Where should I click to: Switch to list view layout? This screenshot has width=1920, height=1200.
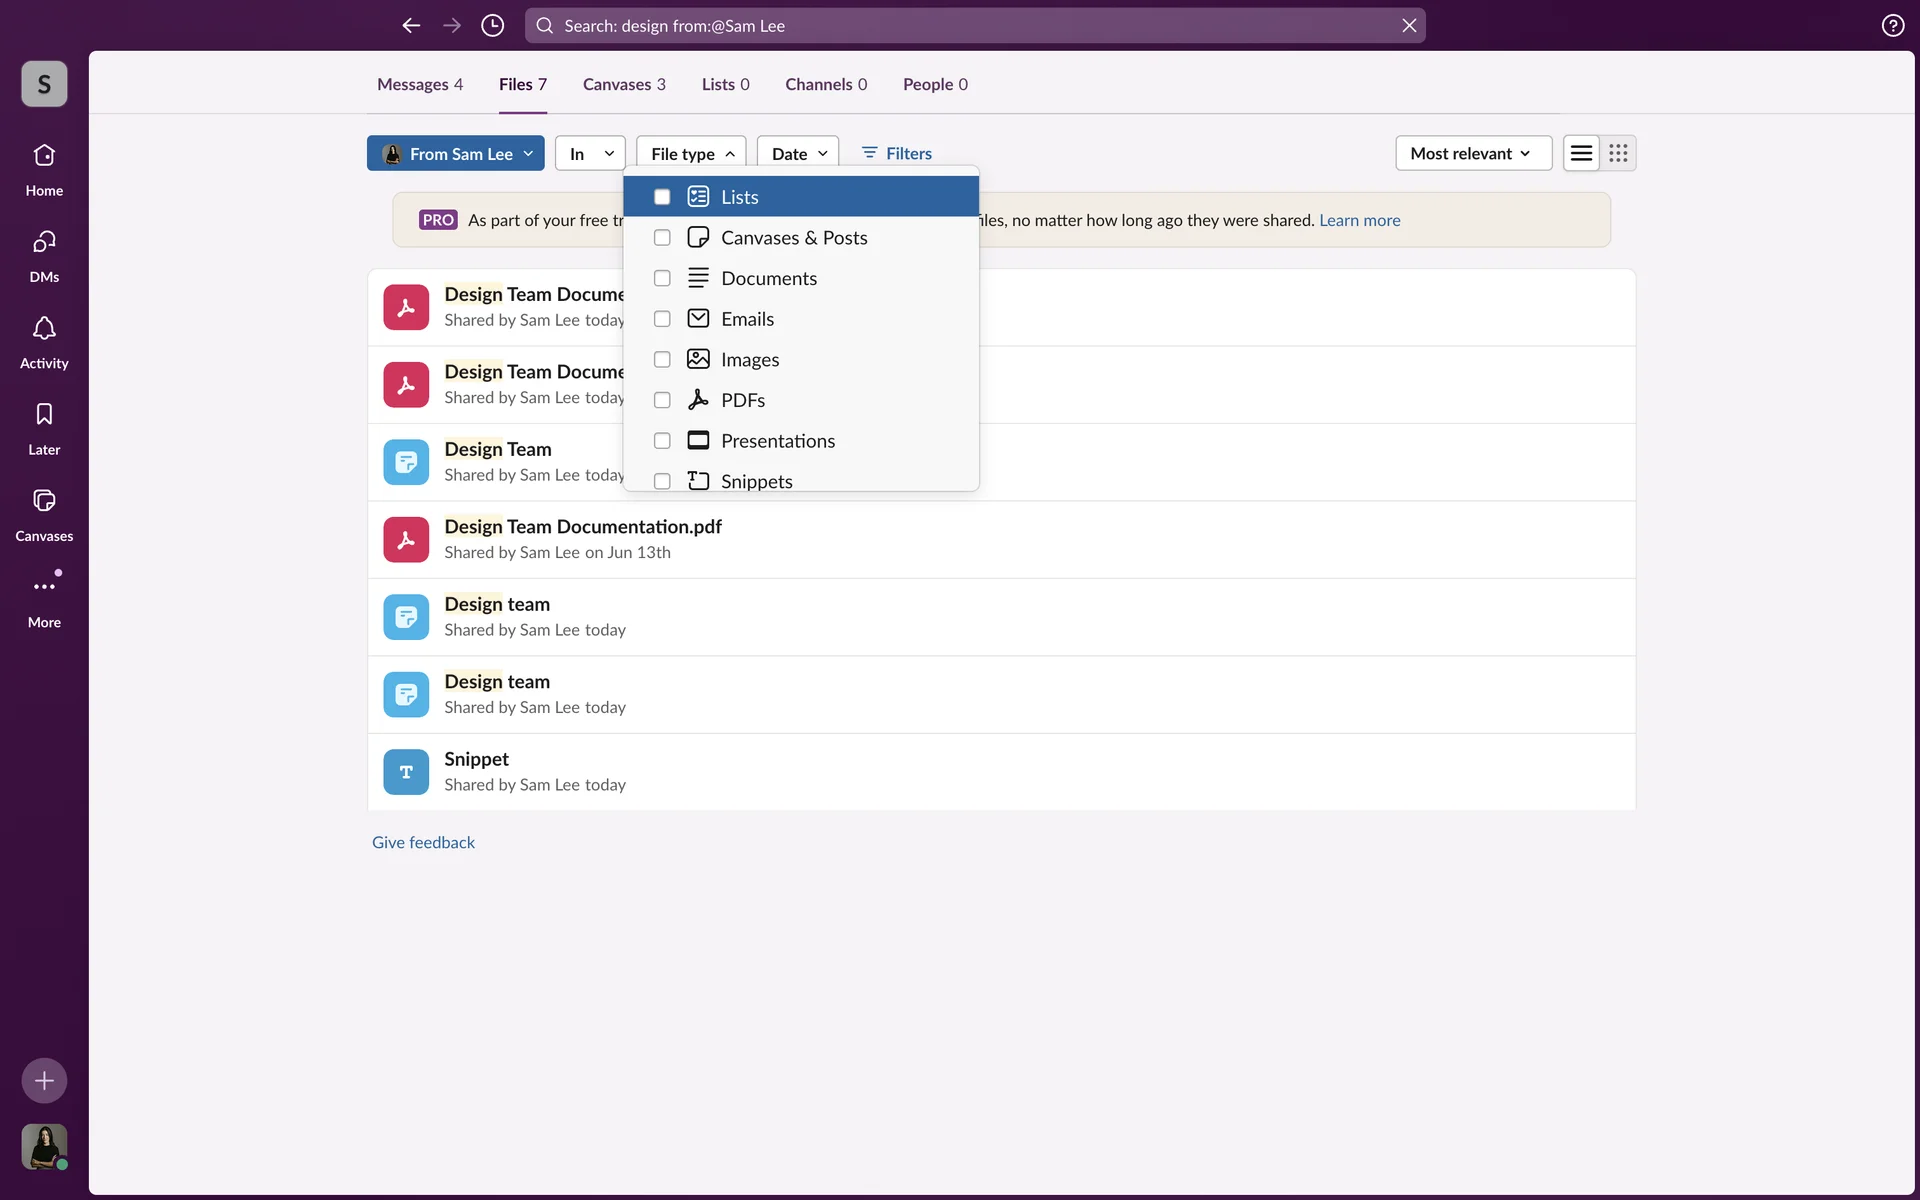[x=1581, y=153]
